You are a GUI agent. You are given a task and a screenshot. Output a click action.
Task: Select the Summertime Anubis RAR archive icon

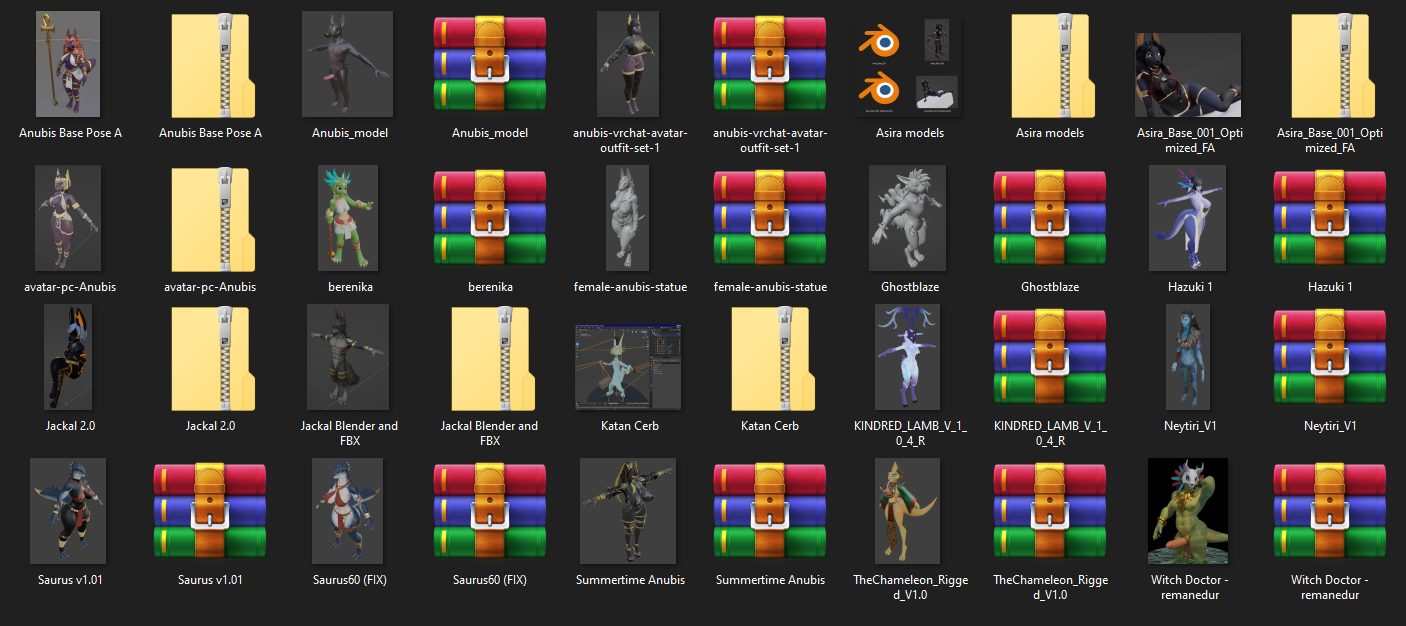[x=770, y=512]
